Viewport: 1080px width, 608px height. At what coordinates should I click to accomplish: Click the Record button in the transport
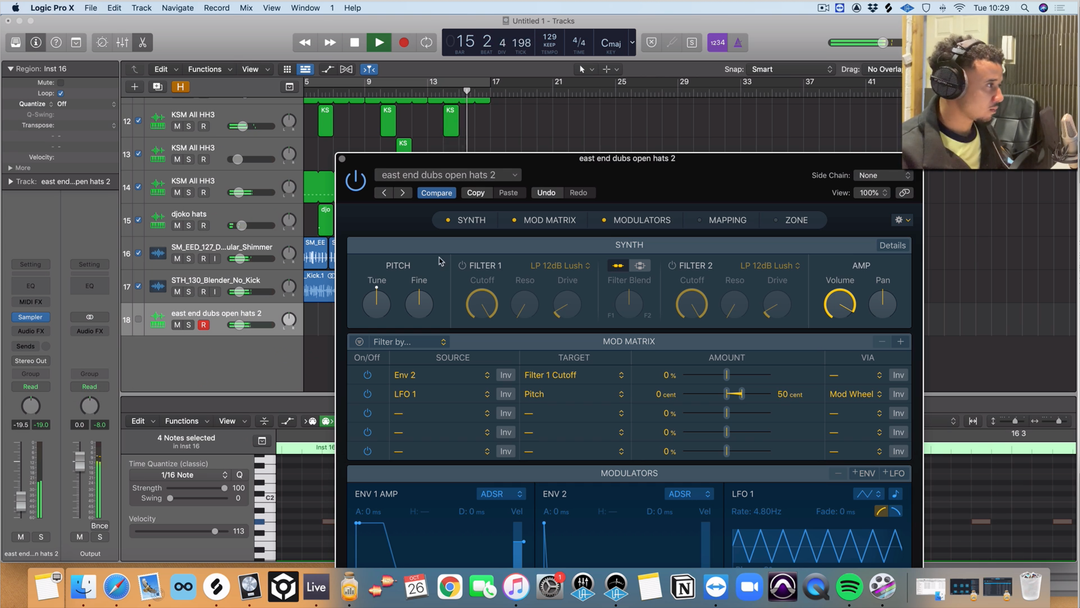pyautogui.click(x=404, y=42)
